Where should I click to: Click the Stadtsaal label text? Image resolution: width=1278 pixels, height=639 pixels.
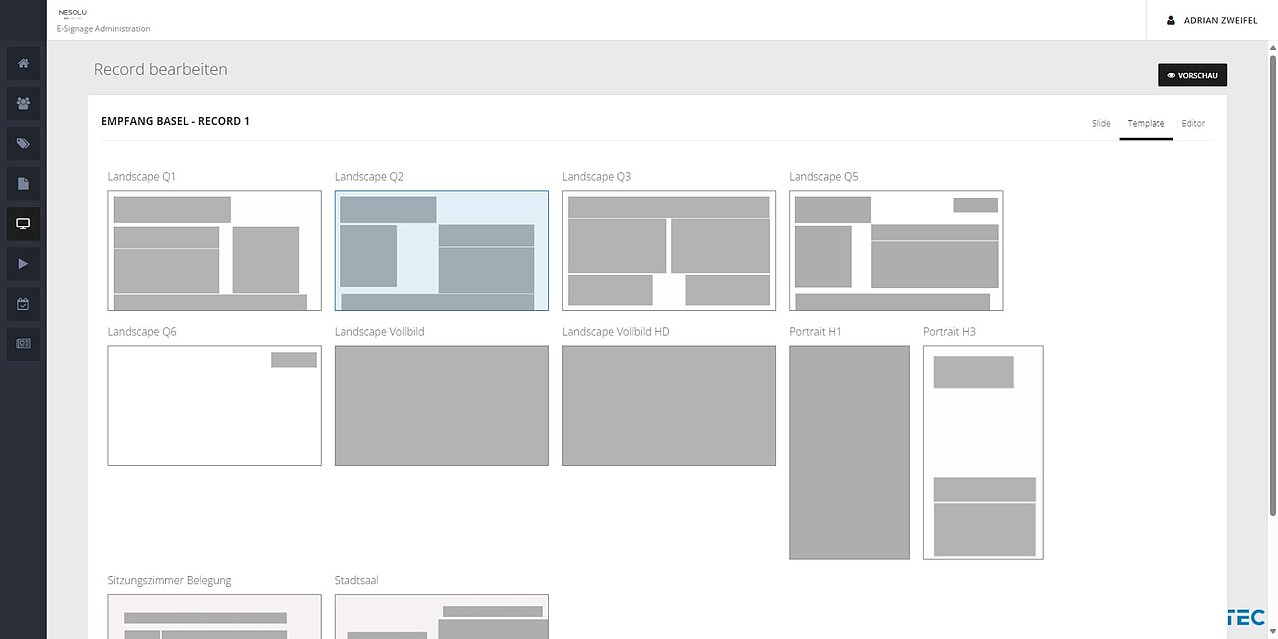click(x=357, y=581)
